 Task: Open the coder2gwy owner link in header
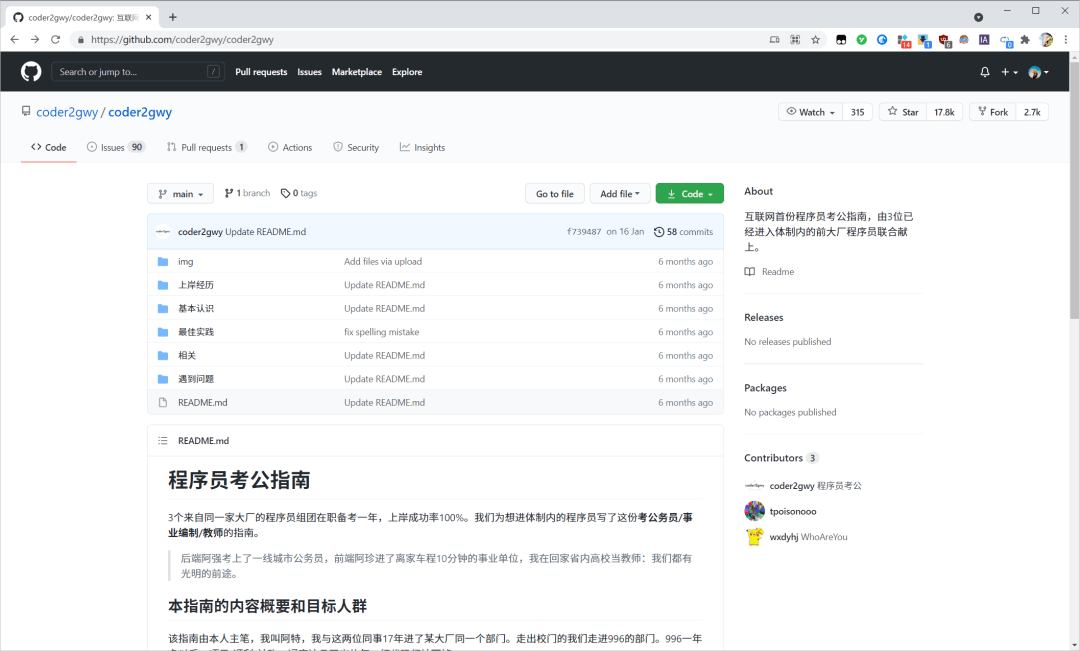click(67, 112)
